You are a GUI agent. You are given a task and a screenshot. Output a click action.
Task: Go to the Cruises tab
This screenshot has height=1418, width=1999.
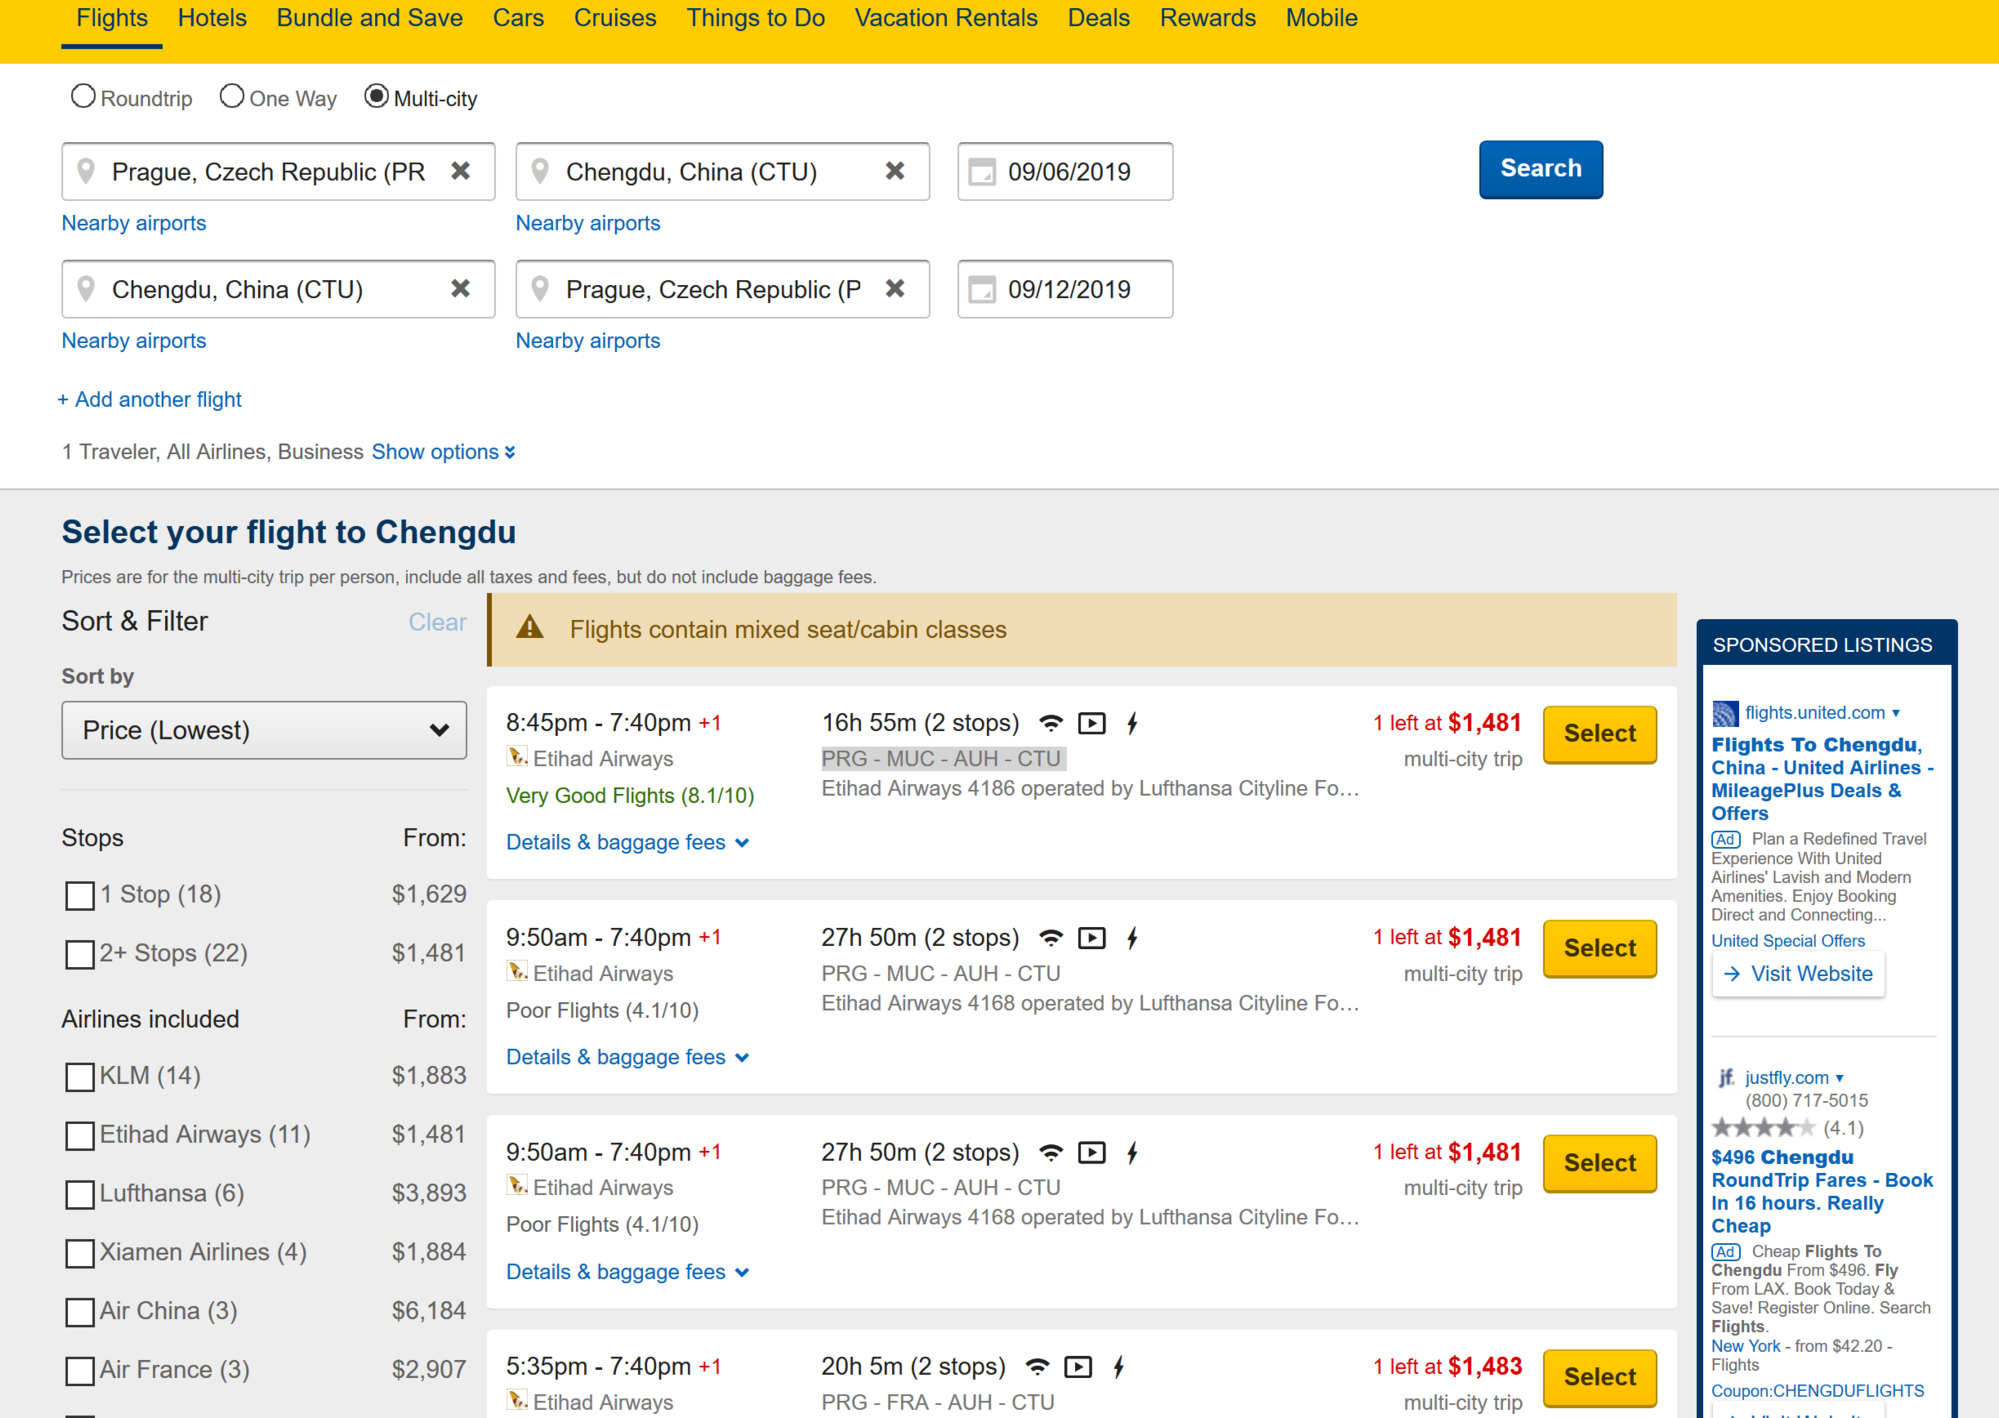point(615,18)
